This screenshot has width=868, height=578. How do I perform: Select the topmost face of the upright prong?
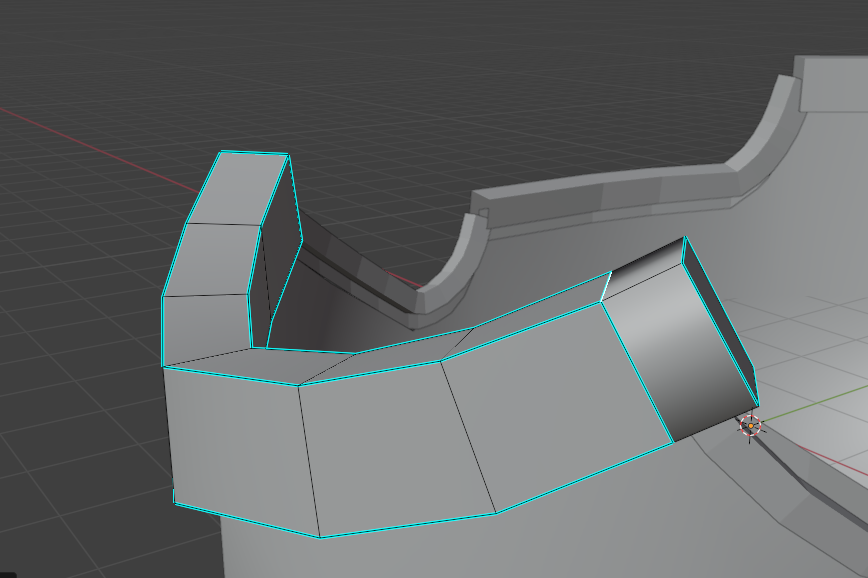point(239,188)
